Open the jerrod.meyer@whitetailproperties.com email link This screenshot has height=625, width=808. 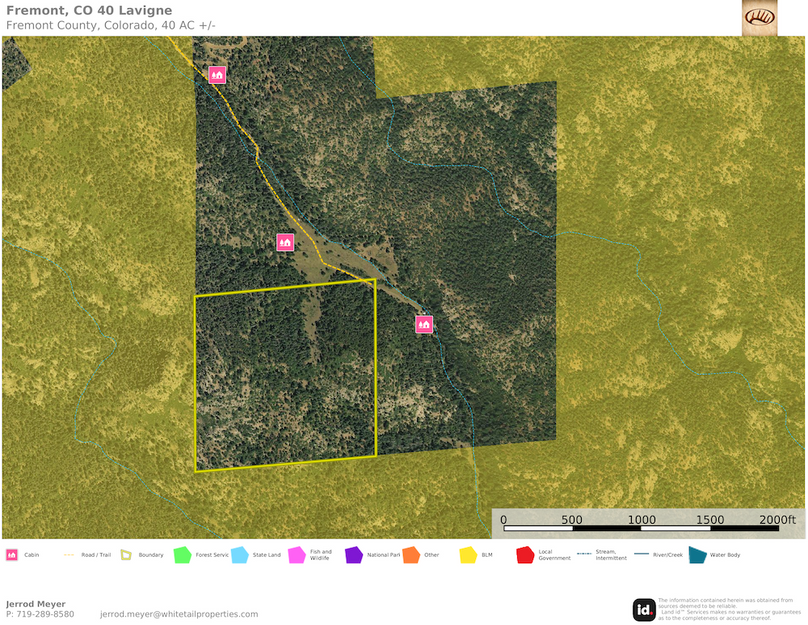pos(179,614)
